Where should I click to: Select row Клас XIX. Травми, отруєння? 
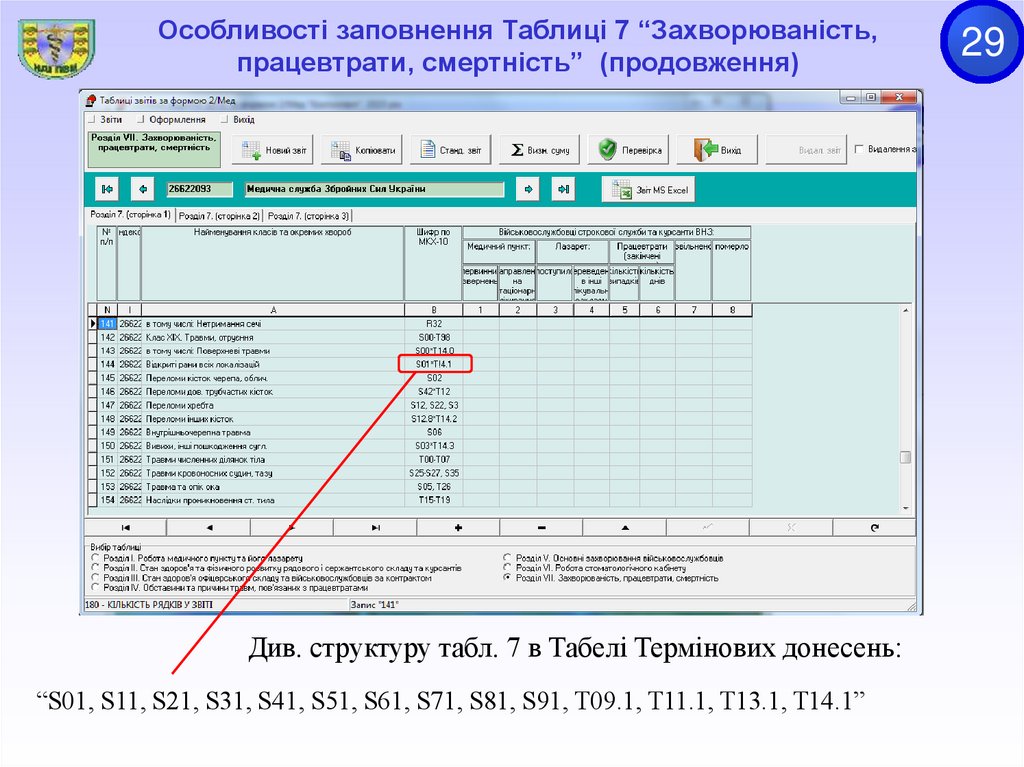pos(420,337)
